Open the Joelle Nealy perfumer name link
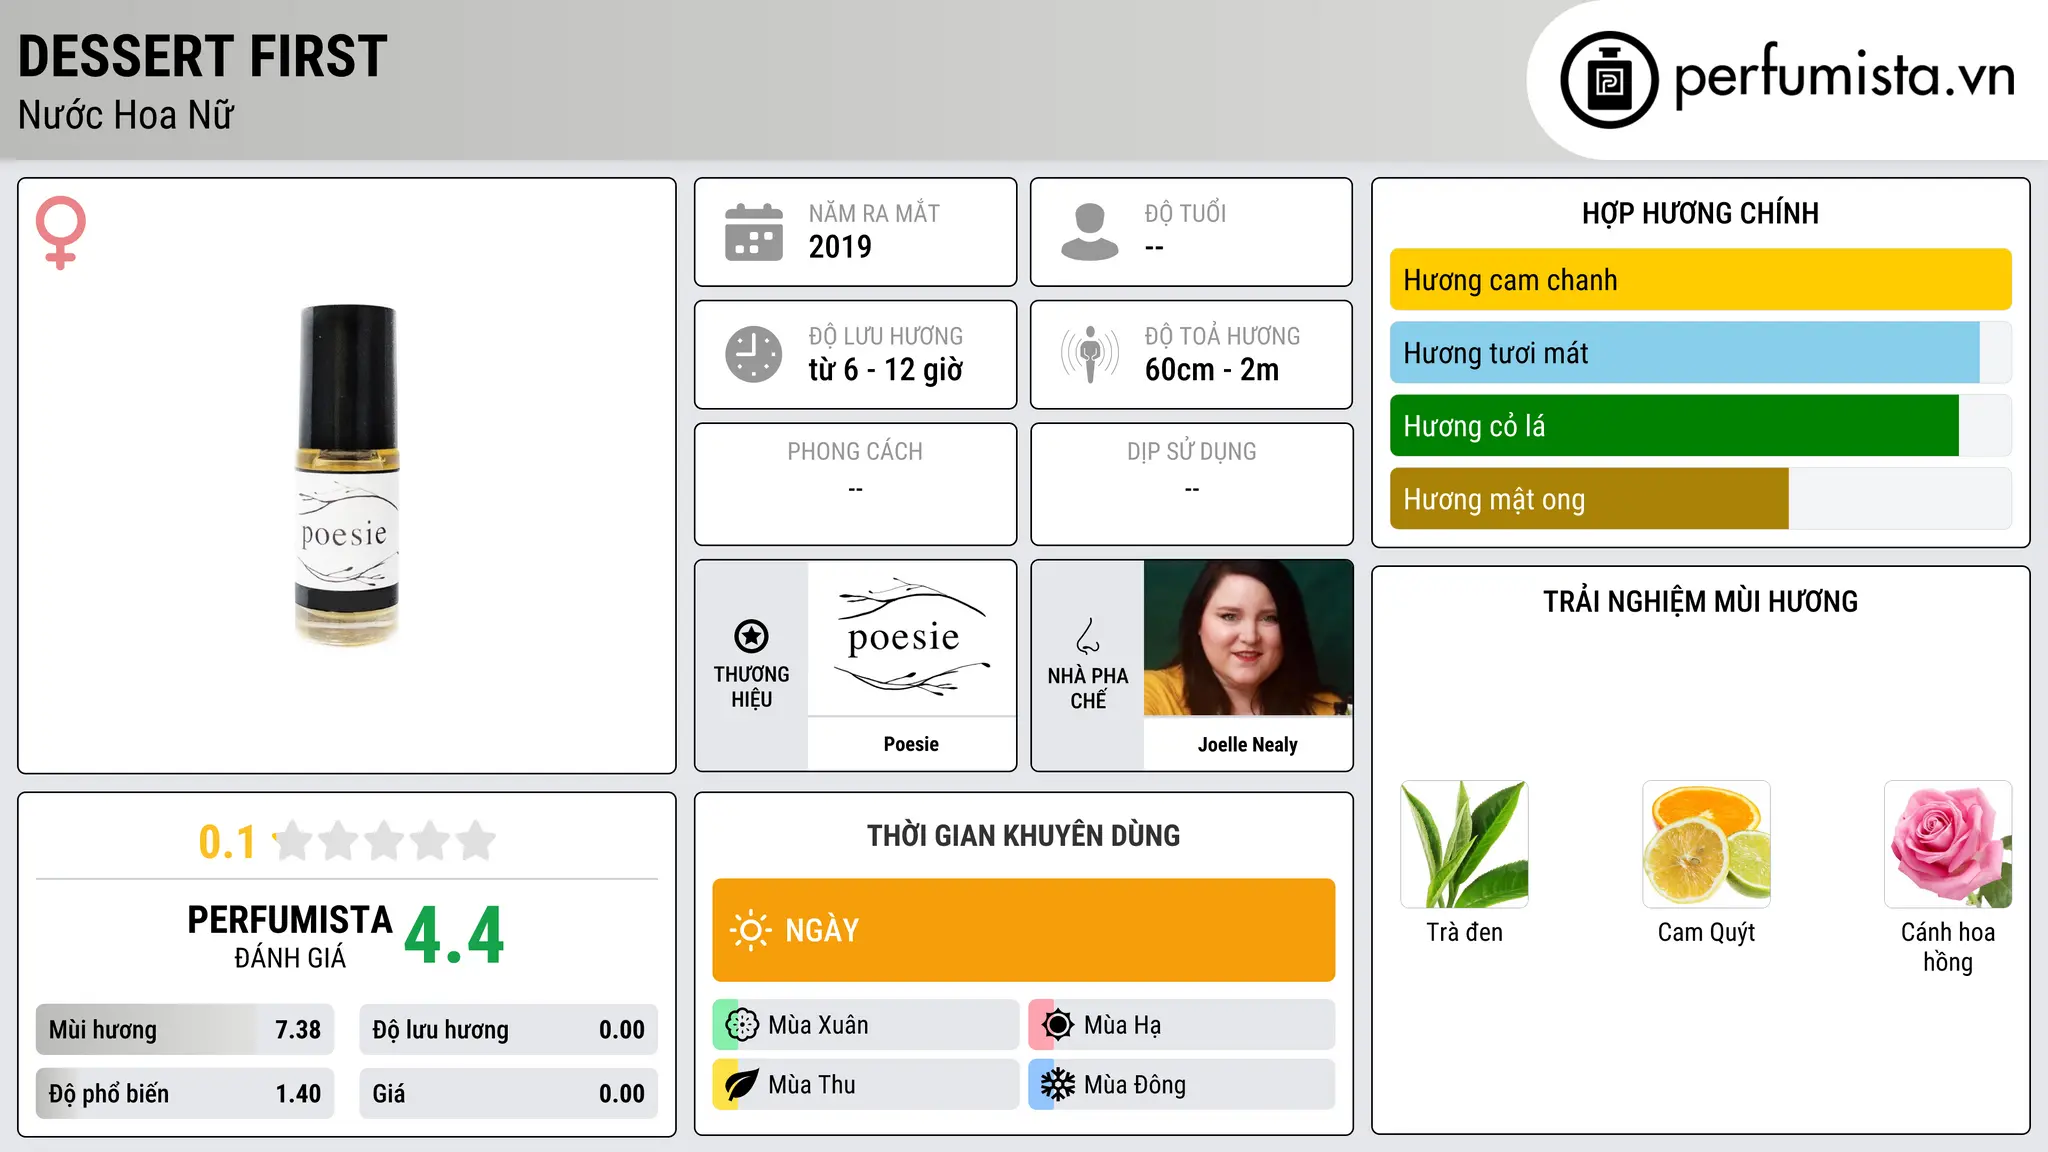 coord(1248,745)
